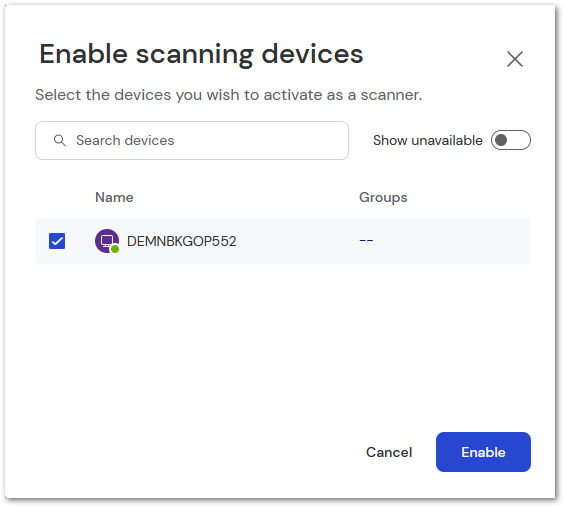Click the dashes in the Groups column
Screen dimensions: 564x507
[x=366, y=241]
